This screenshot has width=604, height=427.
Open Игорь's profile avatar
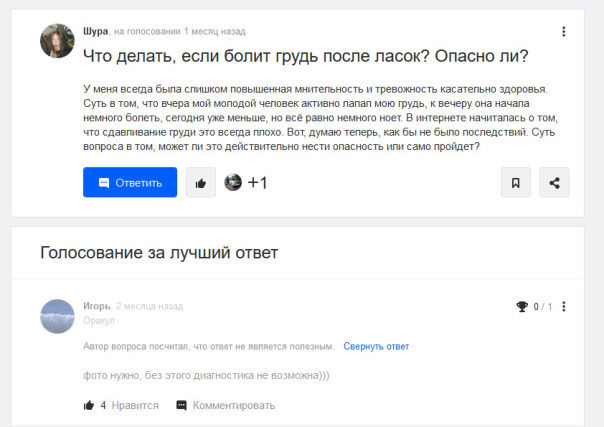tap(57, 316)
